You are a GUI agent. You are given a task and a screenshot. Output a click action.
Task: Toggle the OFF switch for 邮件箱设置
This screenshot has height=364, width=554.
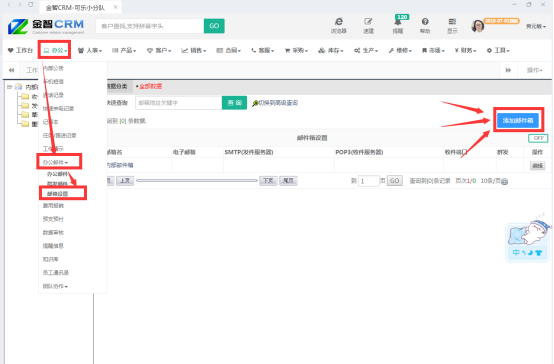[538, 138]
